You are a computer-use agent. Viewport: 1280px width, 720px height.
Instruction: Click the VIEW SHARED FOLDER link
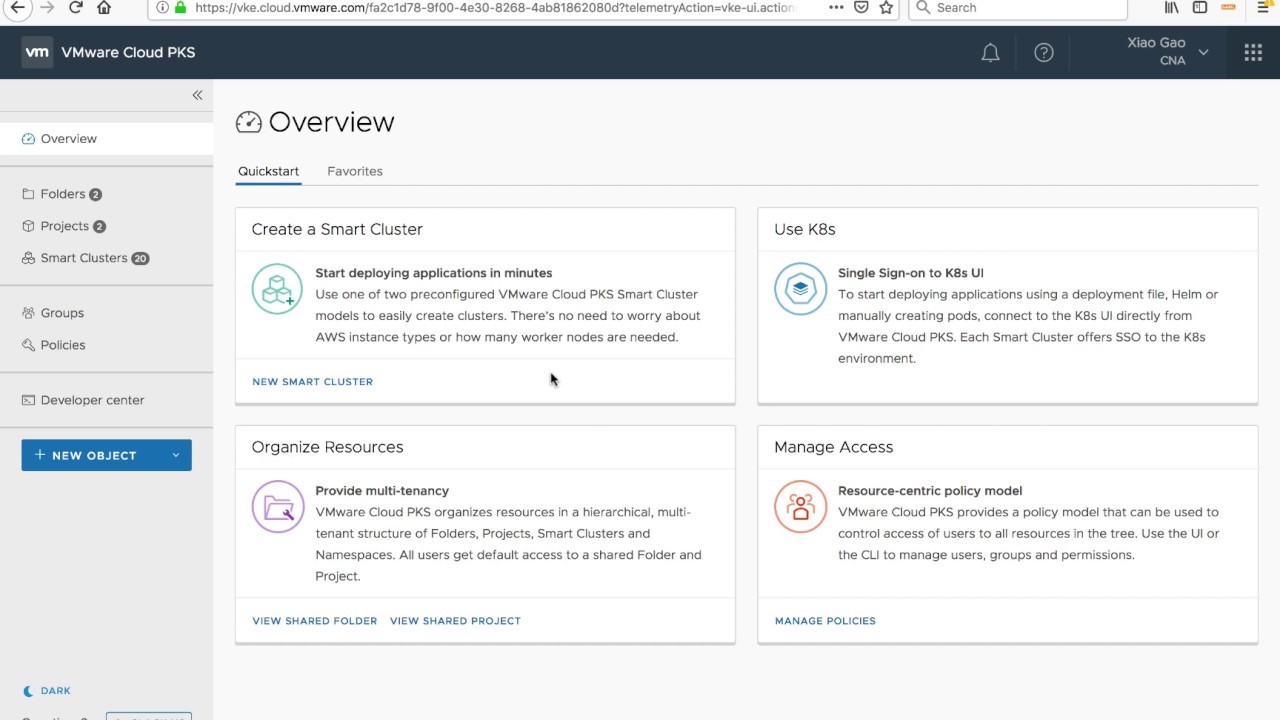(315, 621)
